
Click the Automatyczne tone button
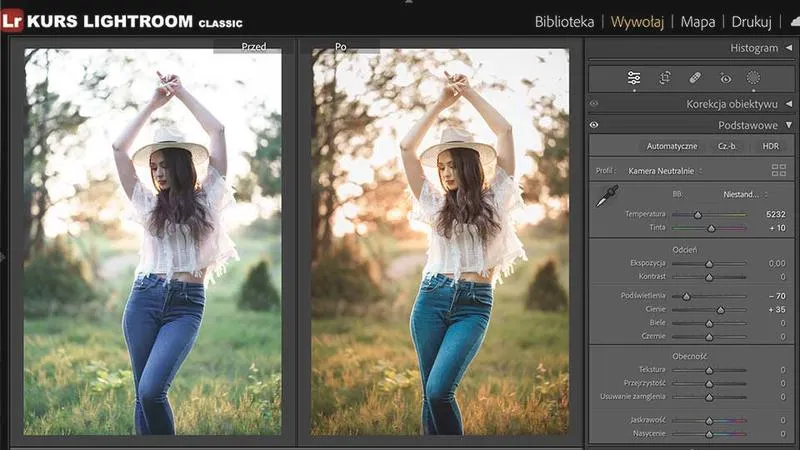671,146
